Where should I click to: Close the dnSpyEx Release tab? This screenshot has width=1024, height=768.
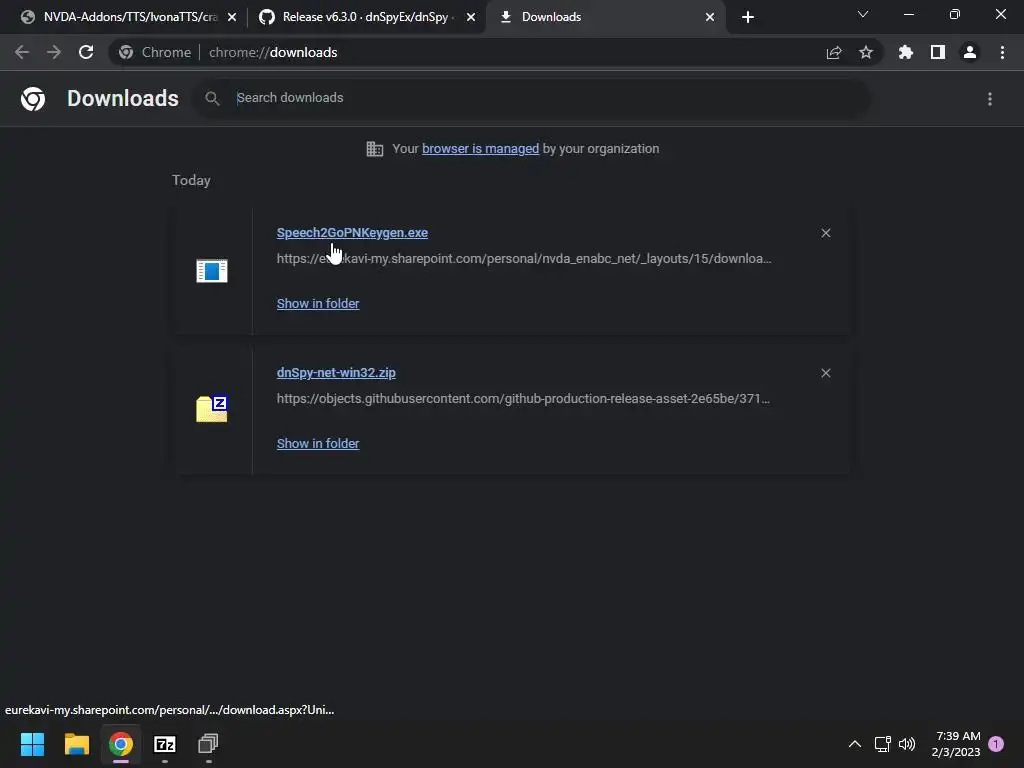pos(471,17)
